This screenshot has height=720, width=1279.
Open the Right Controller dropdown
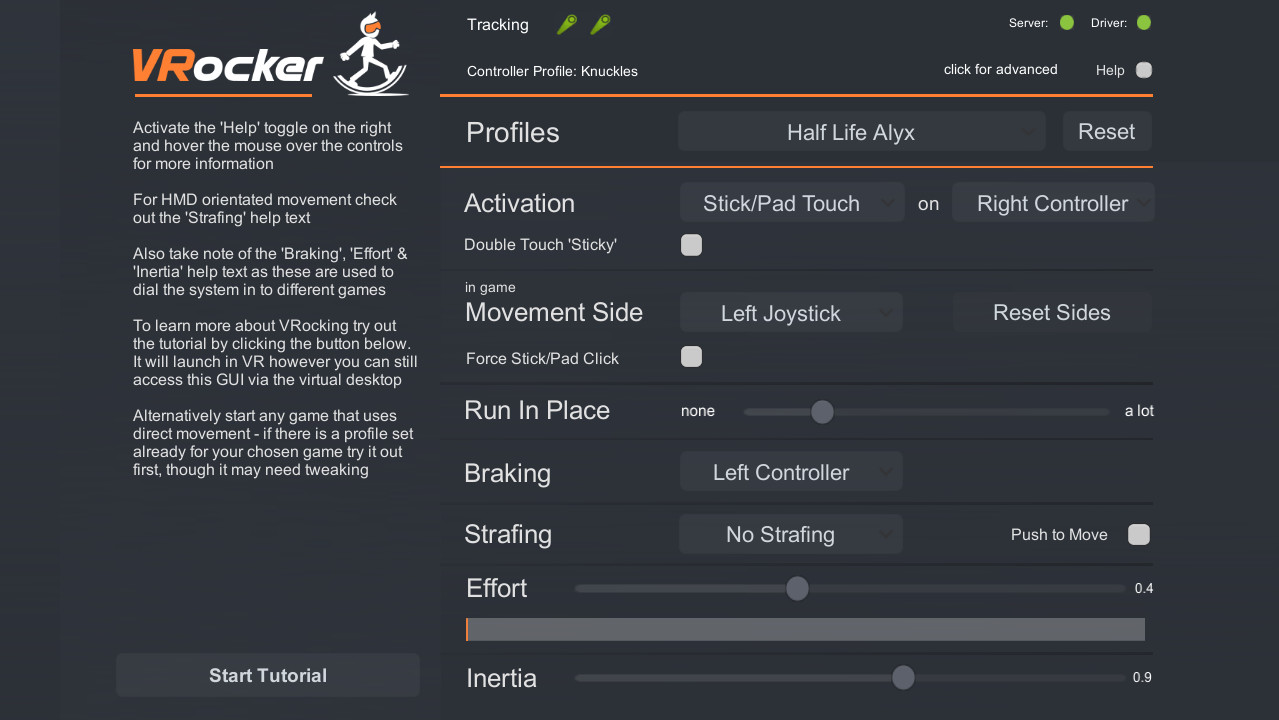coord(1052,203)
